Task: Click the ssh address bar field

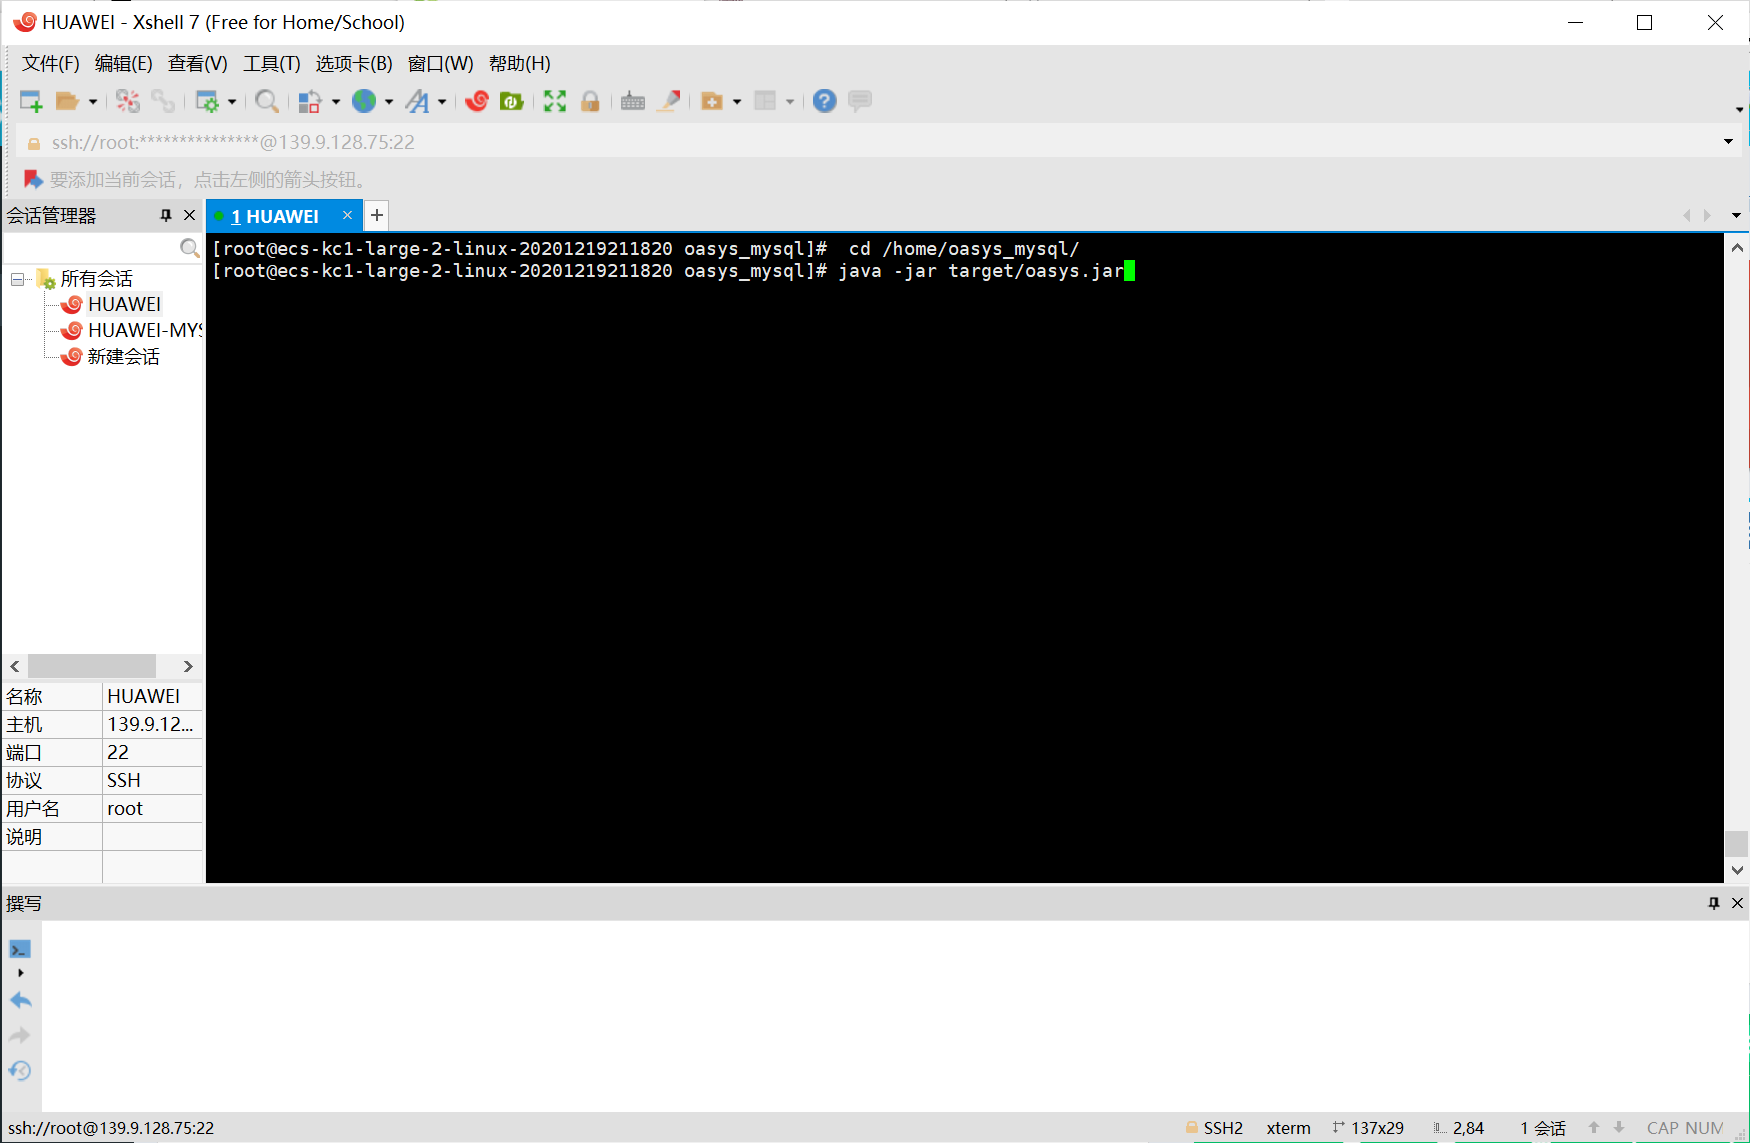Action: (x=868, y=142)
